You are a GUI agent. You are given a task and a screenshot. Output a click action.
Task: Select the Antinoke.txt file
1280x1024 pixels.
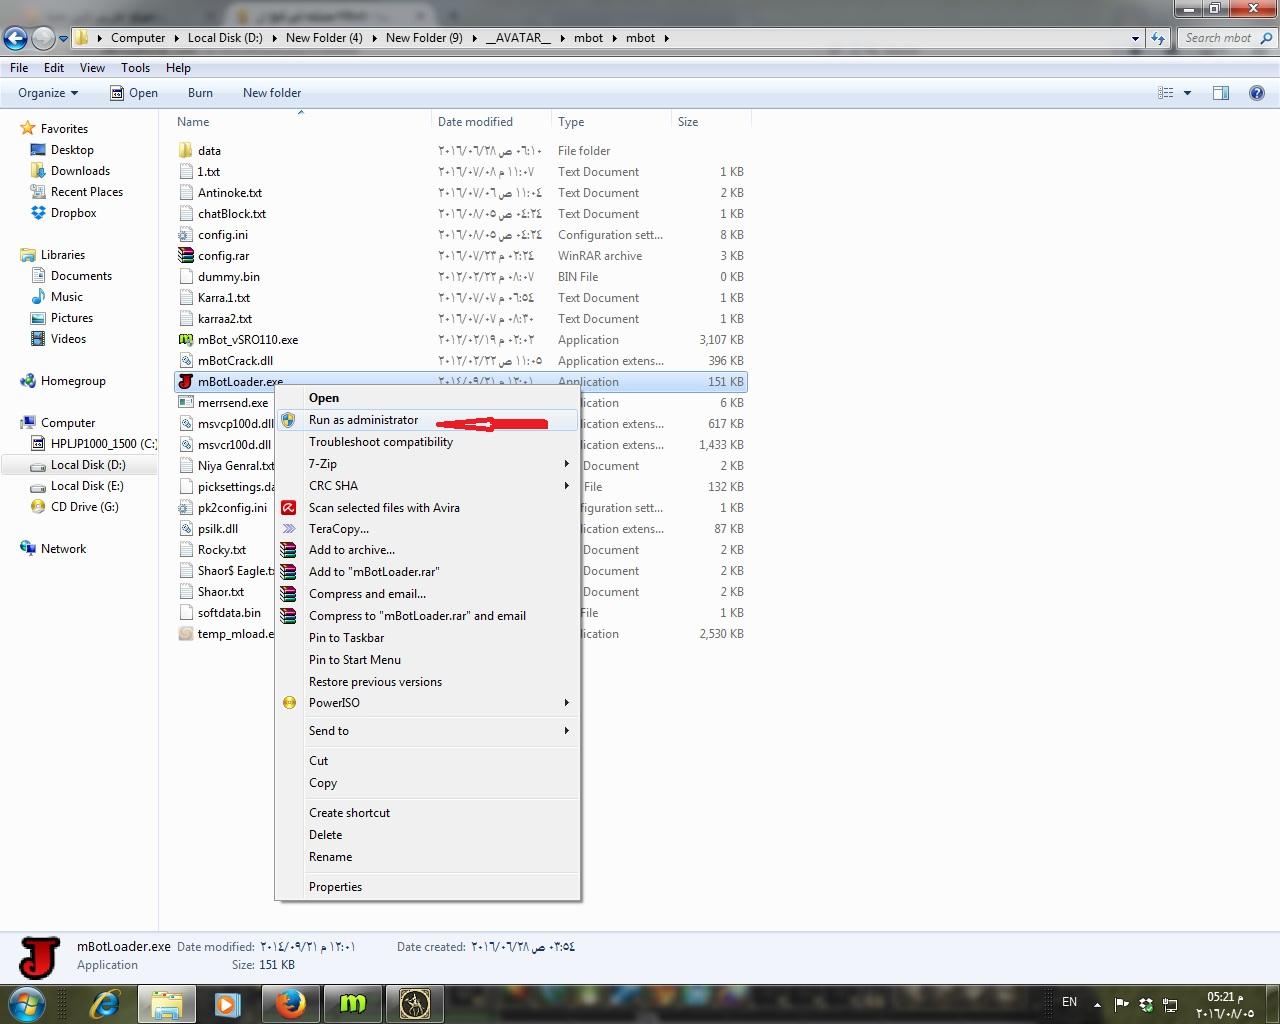pos(230,193)
